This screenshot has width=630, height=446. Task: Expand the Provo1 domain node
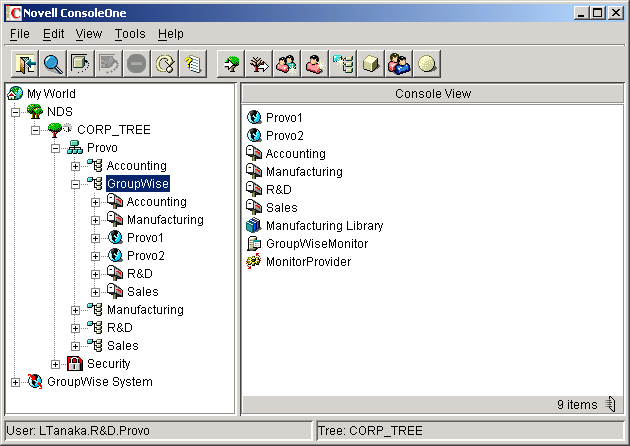[x=95, y=238]
